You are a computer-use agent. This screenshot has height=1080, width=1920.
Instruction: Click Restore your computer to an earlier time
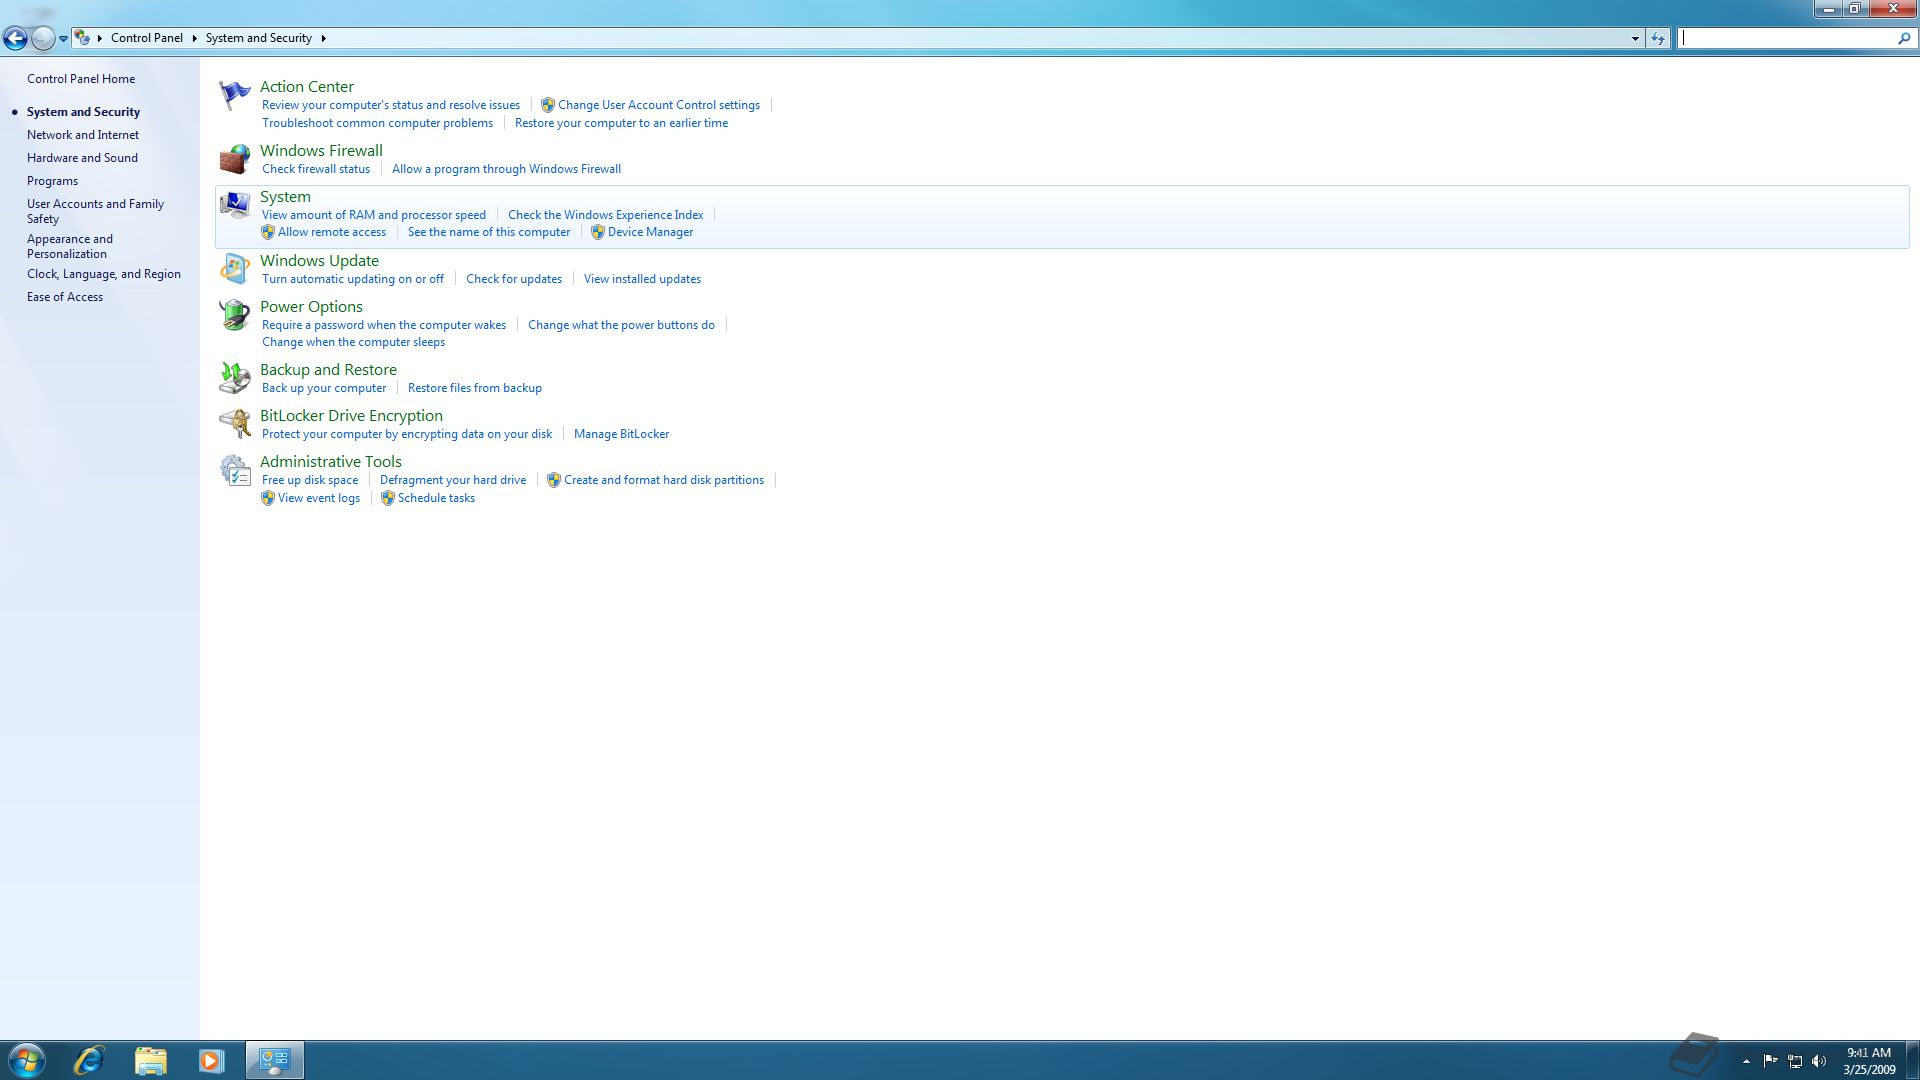pos(621,123)
